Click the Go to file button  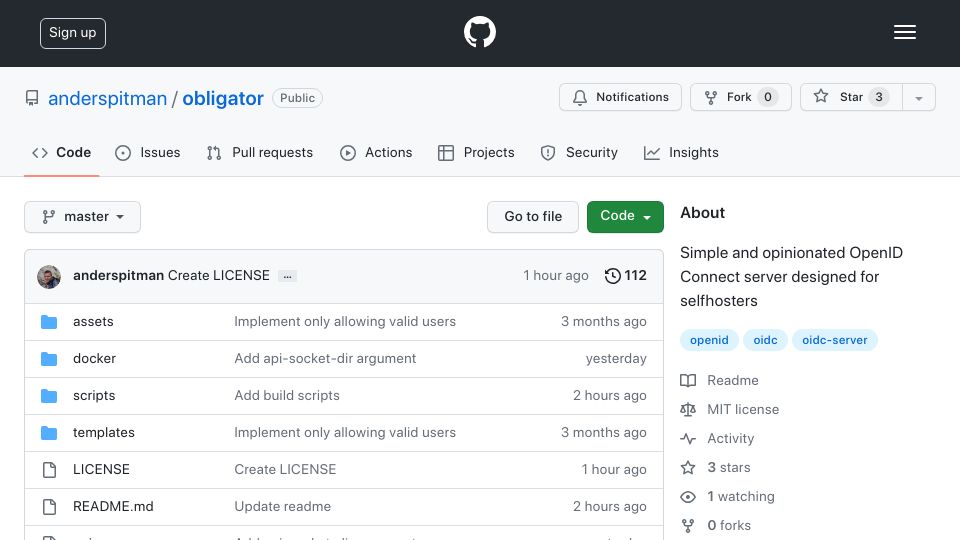pyautogui.click(x=533, y=217)
